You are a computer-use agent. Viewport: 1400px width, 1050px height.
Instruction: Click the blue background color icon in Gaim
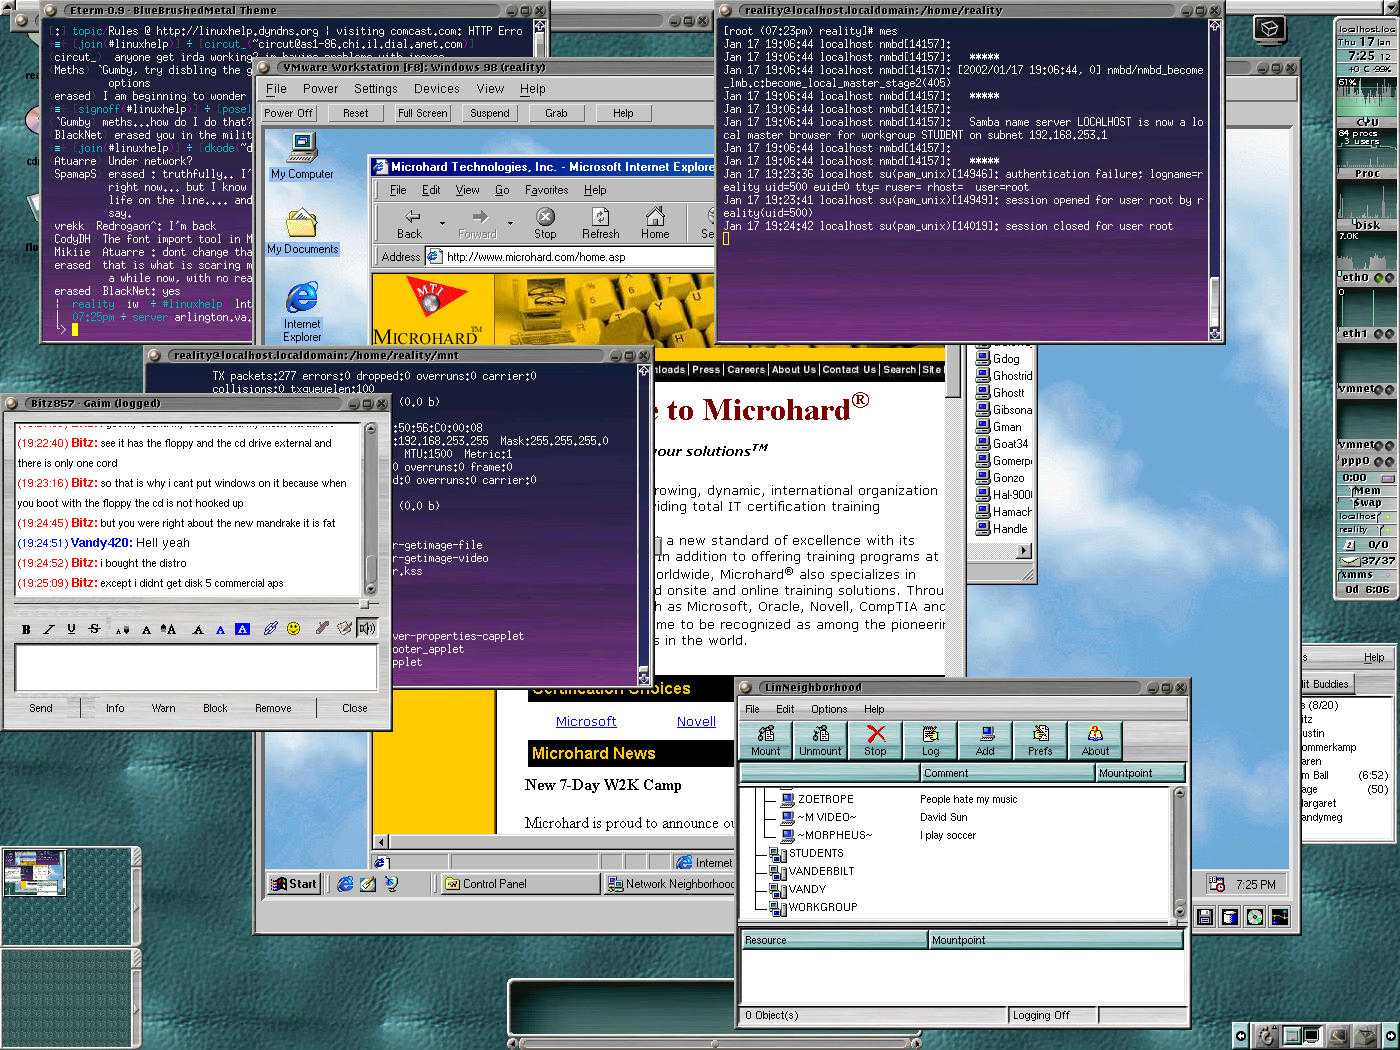point(242,629)
